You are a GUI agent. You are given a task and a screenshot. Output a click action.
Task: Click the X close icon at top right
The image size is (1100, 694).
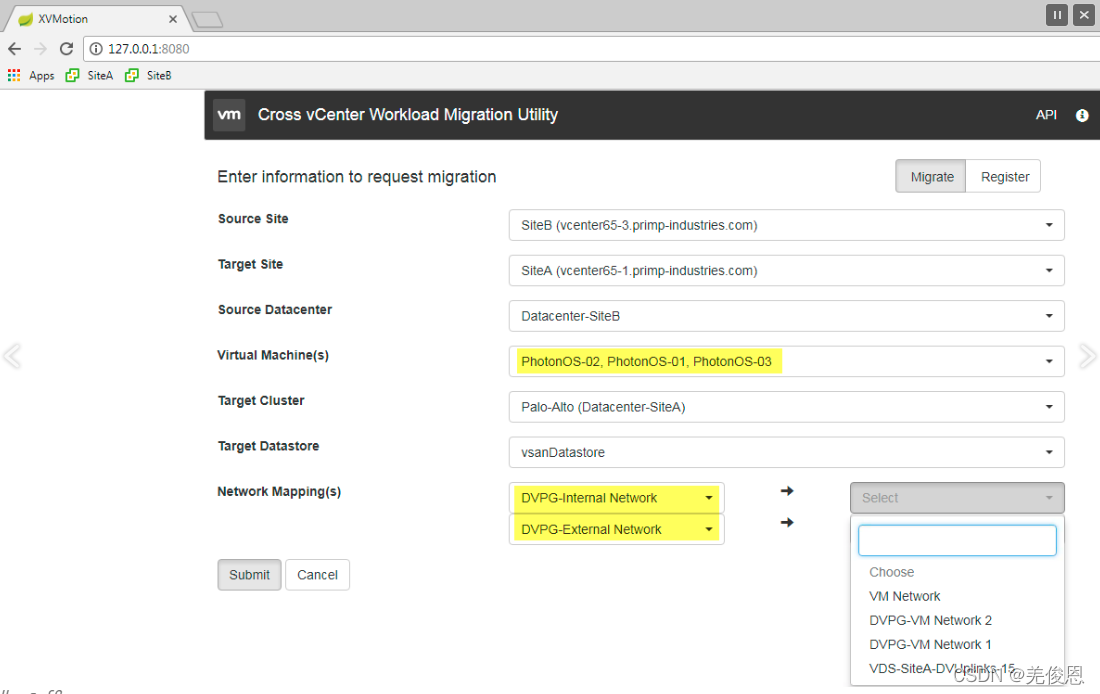1084,15
